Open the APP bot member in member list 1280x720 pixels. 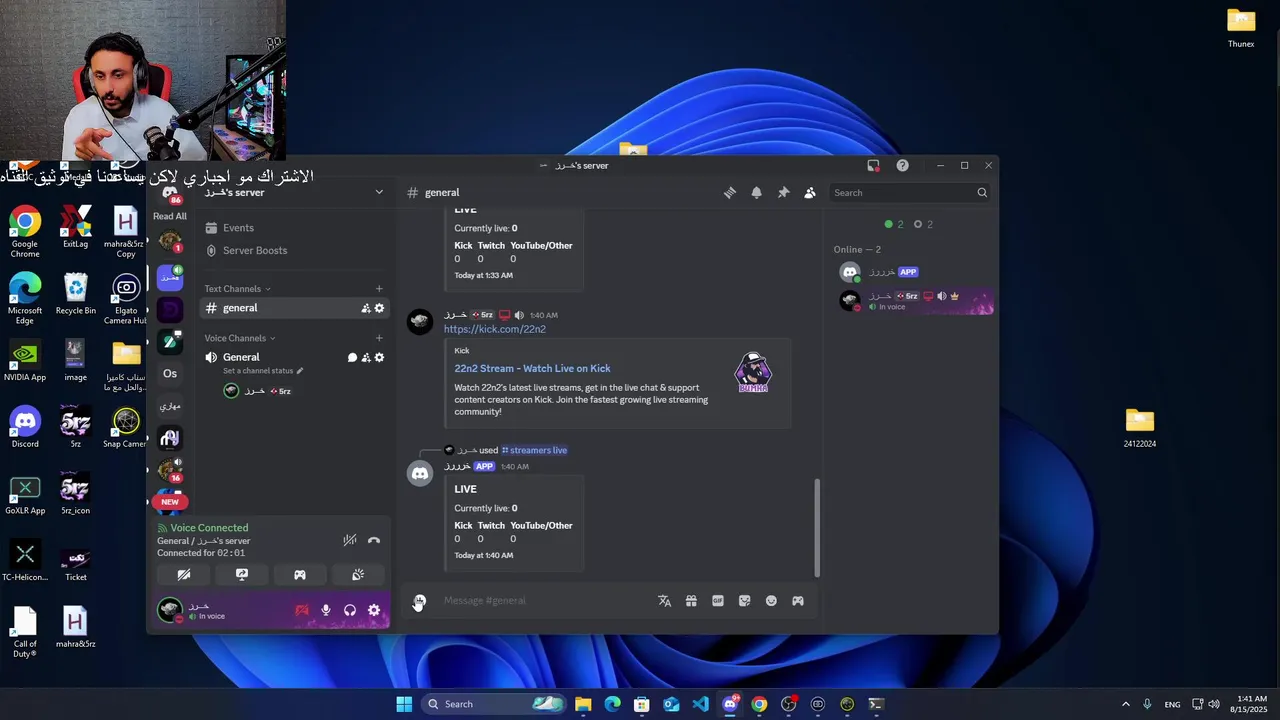915,272
